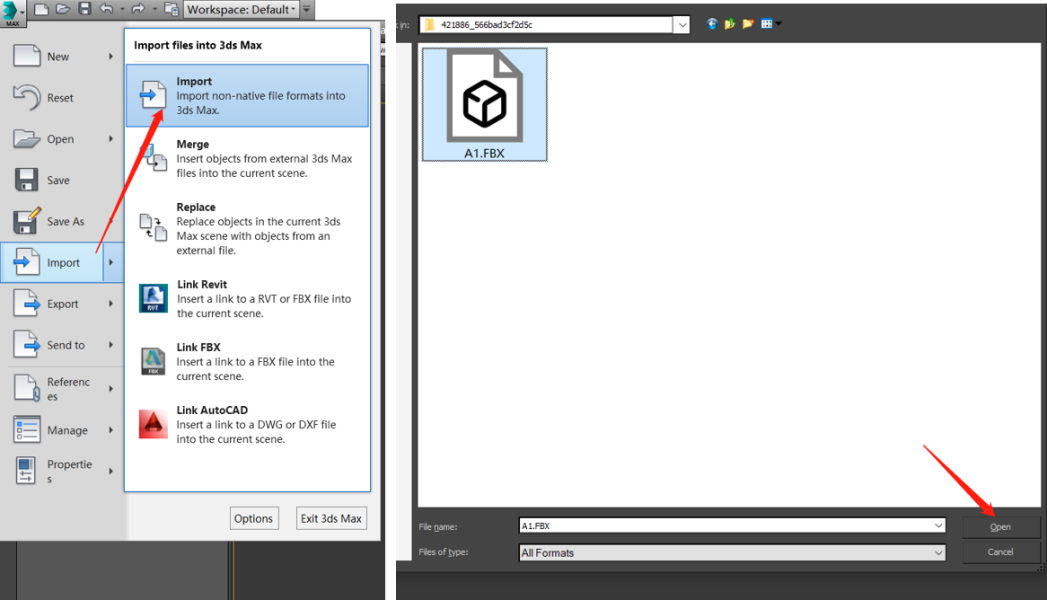Click the Open button in file dialog
The width and height of the screenshot is (1047, 600).
pyautogui.click(x=1000, y=527)
